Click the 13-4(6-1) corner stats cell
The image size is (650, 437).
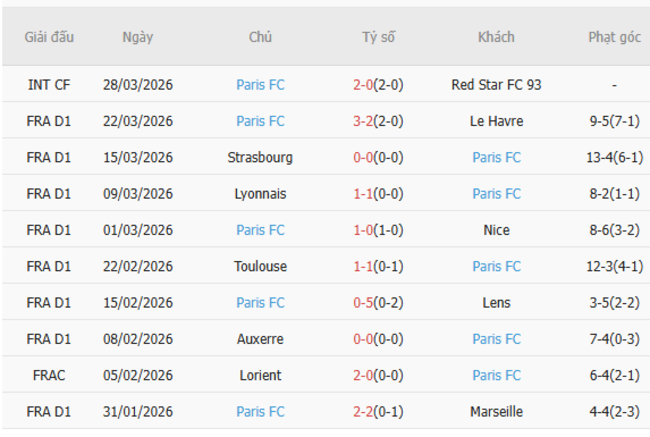(x=614, y=157)
